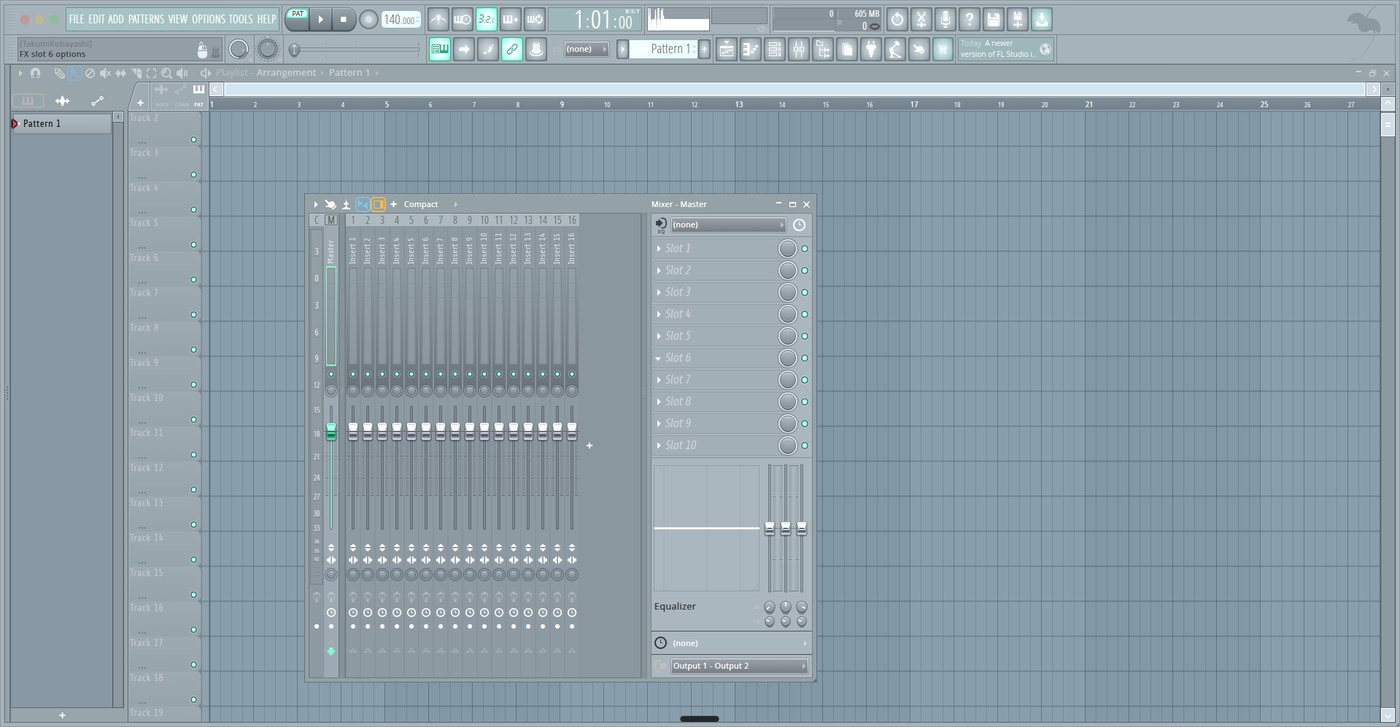
Task: Toggle Slot 10 enable switch
Action: (805, 446)
